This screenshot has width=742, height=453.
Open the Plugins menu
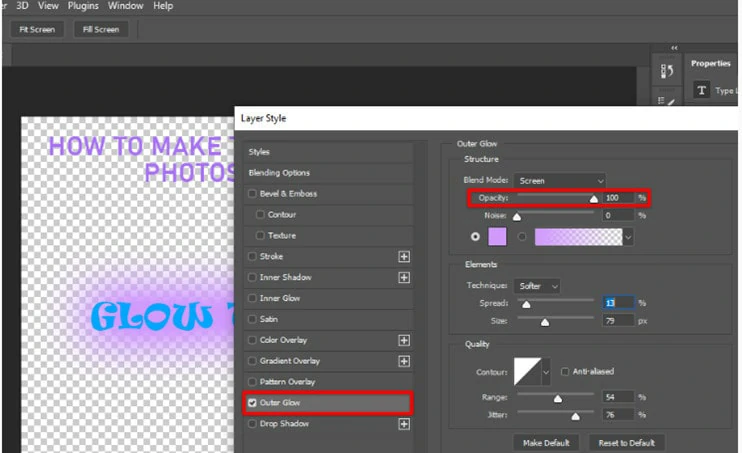tap(83, 6)
